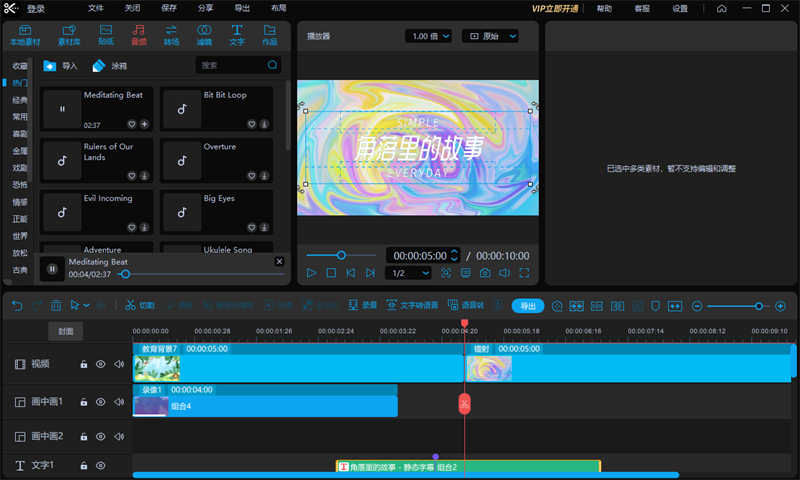Click the 录音 record audio button
Image resolution: width=800 pixels, height=480 pixels.
(362, 305)
